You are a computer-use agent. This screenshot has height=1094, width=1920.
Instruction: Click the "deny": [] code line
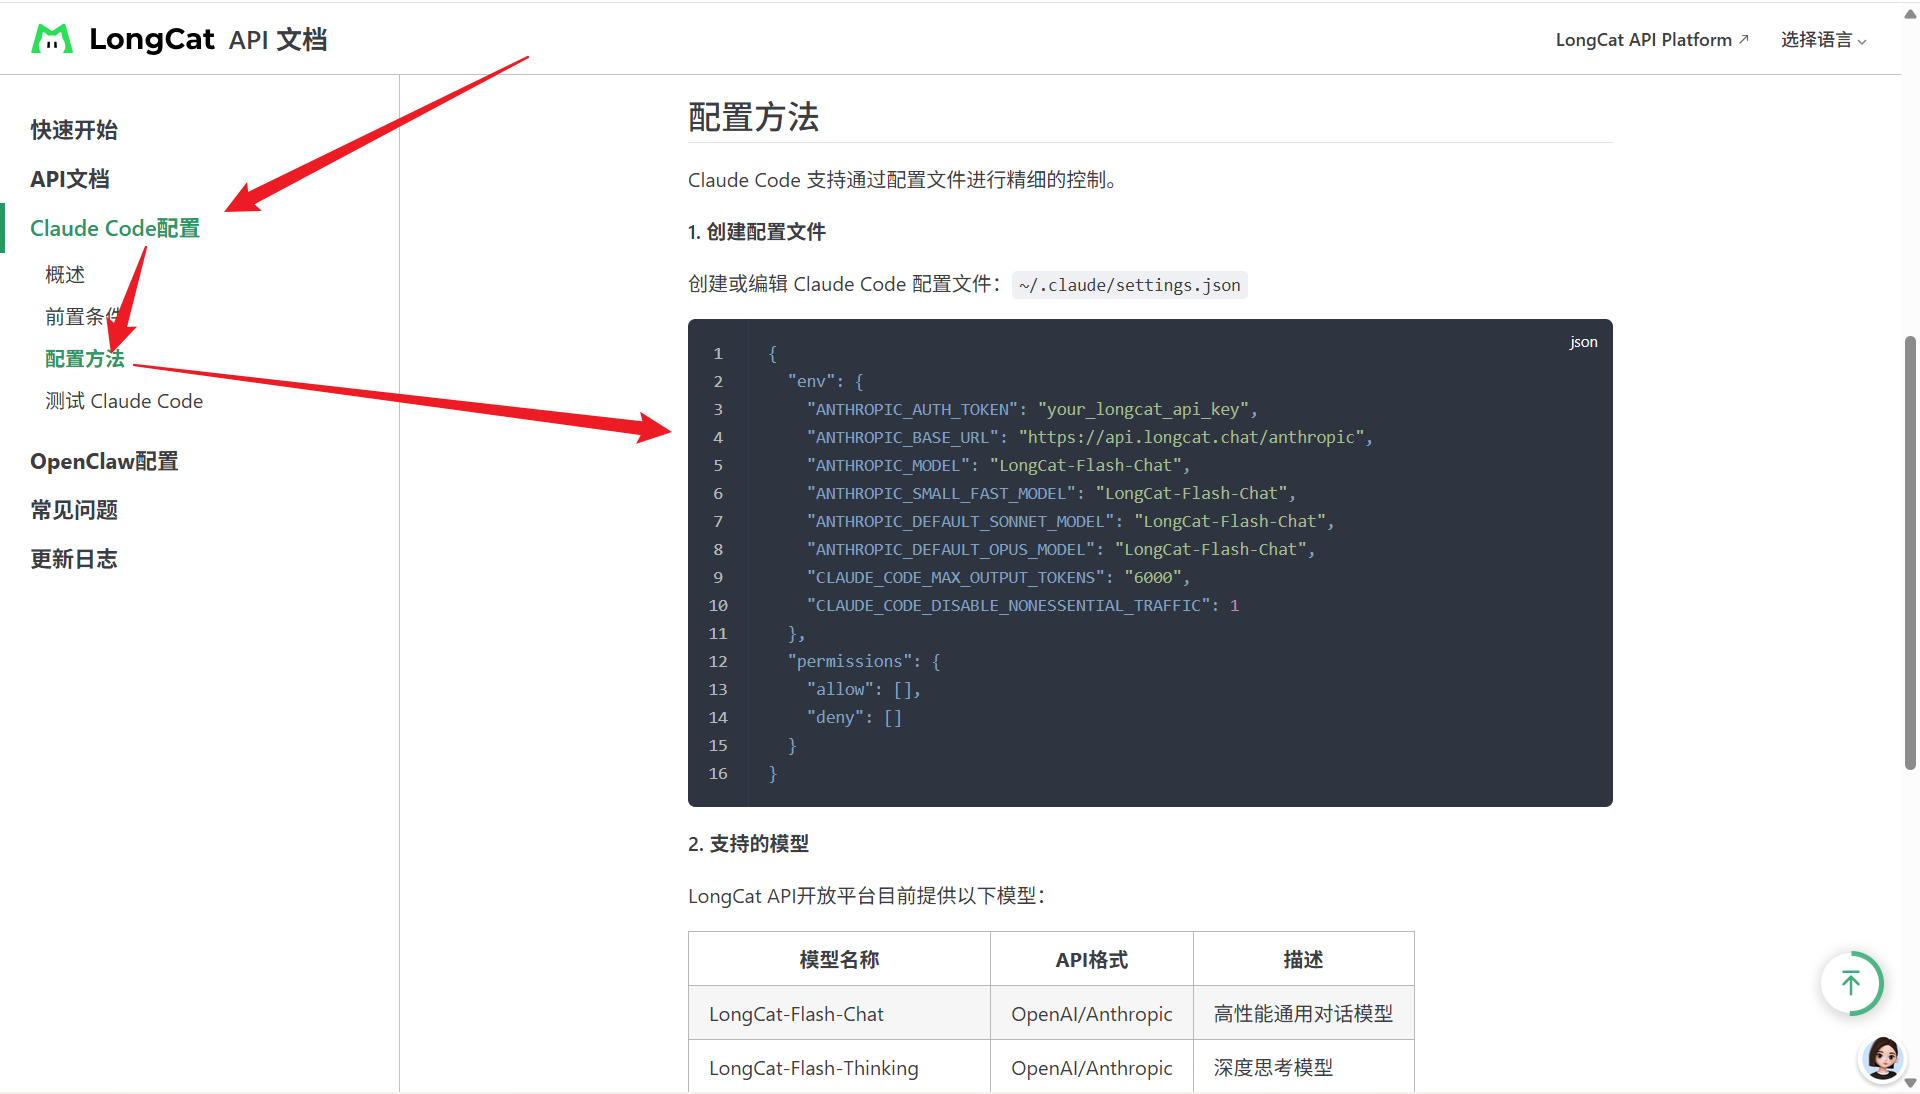[x=855, y=717]
